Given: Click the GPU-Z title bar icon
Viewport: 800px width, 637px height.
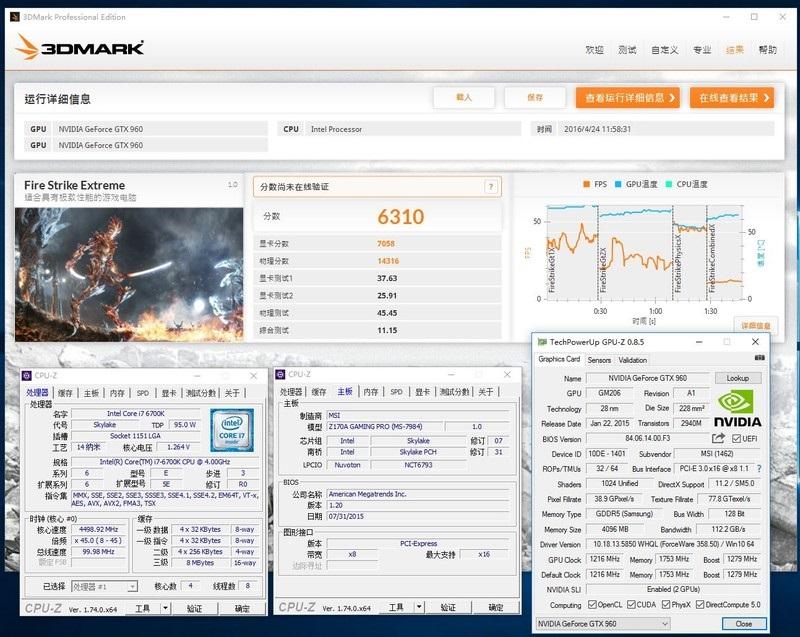Looking at the screenshot, I should (x=542, y=342).
